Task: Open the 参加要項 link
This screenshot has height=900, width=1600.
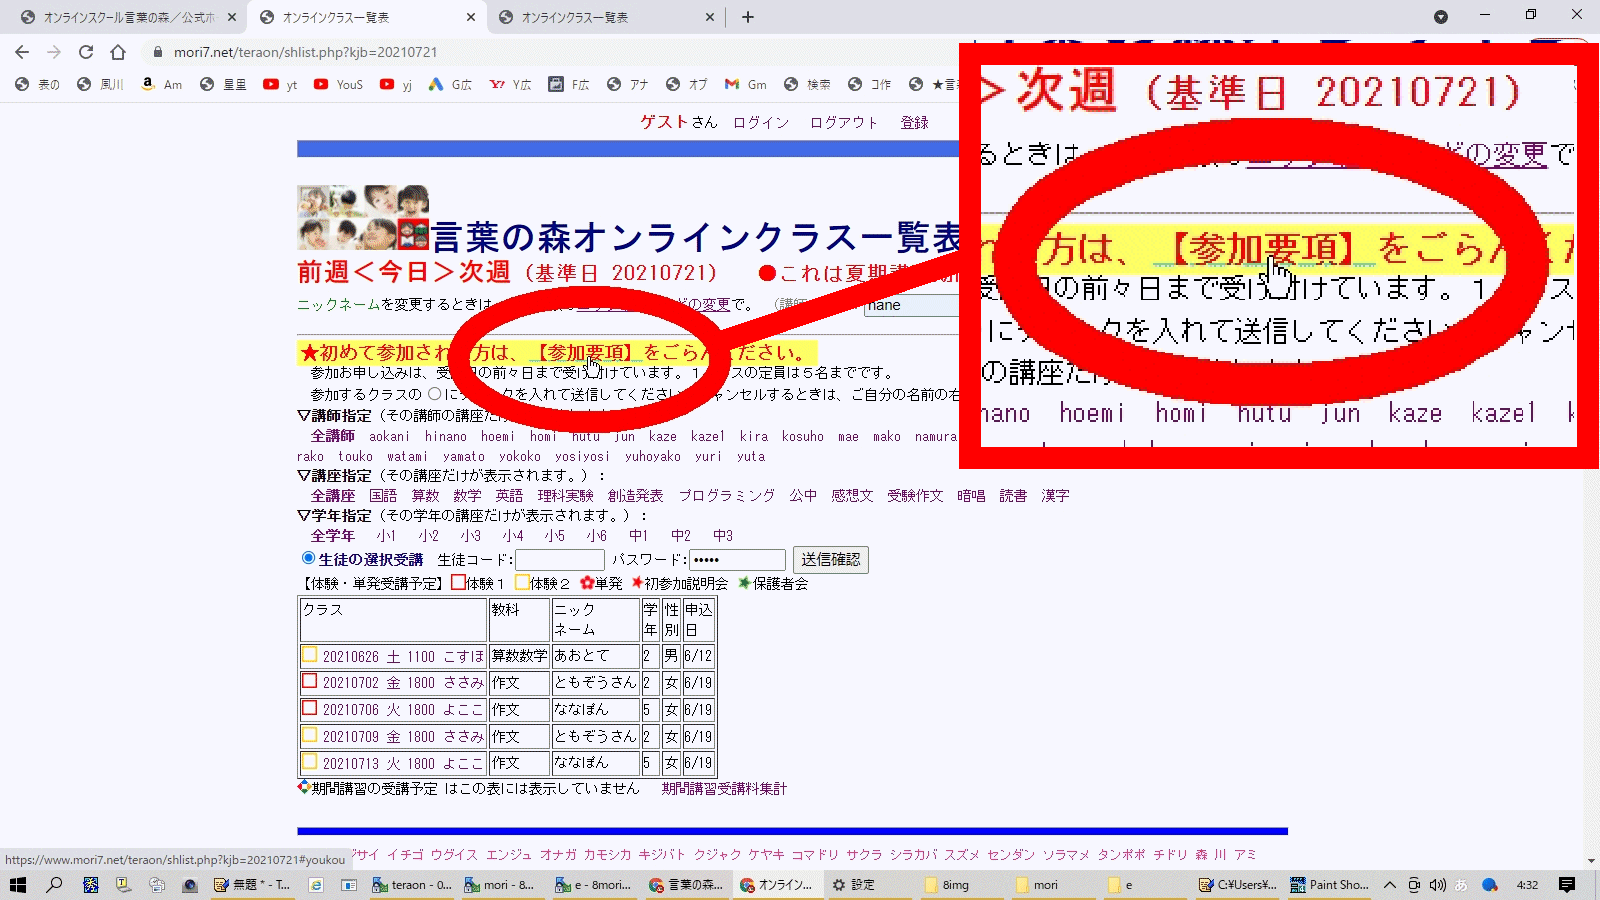Action: (x=585, y=352)
